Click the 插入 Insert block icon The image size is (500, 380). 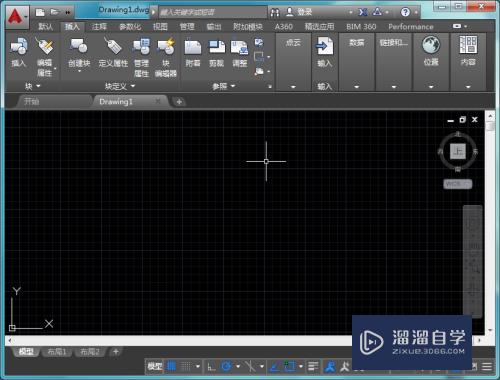[x=19, y=46]
